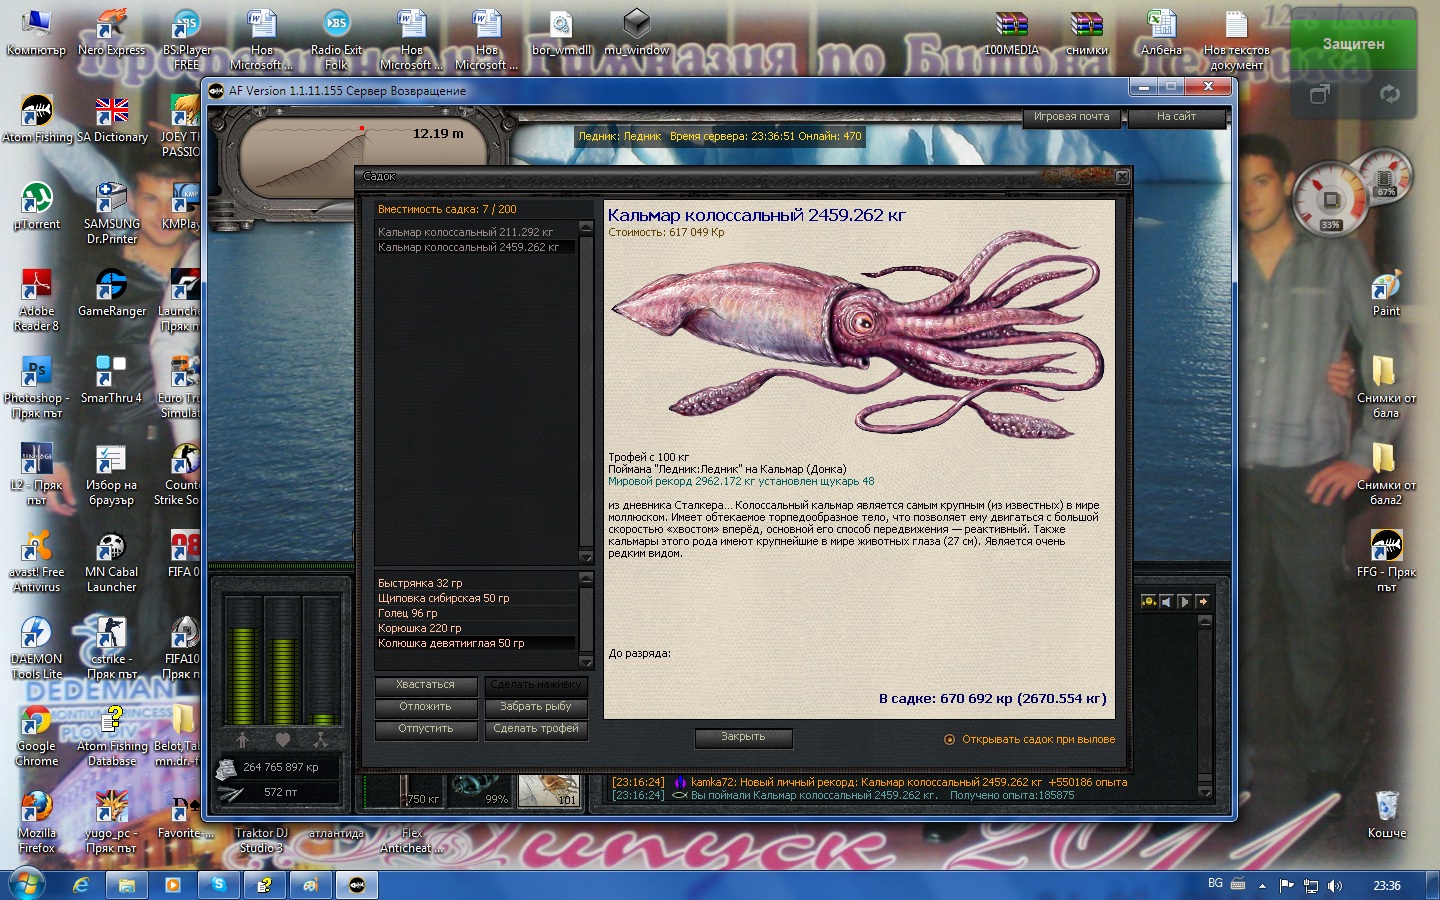
Task: Click the volume icon in system tray
Action: [x=1334, y=886]
